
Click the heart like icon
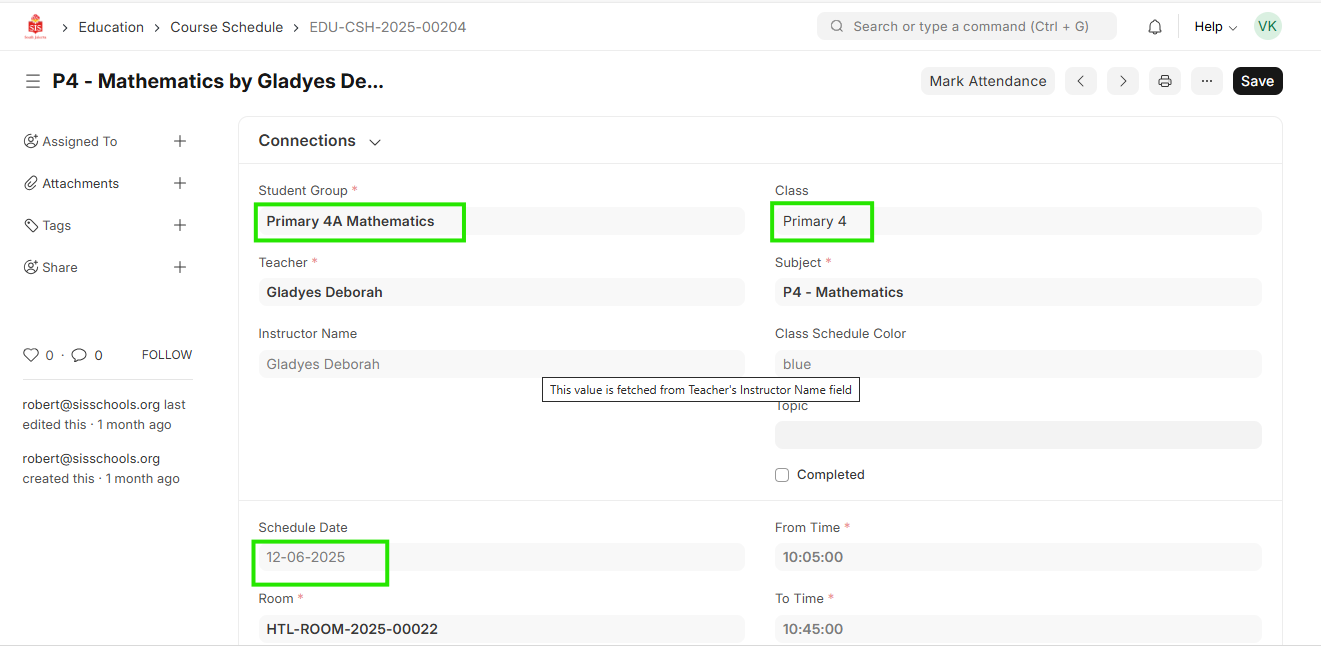tap(31, 355)
